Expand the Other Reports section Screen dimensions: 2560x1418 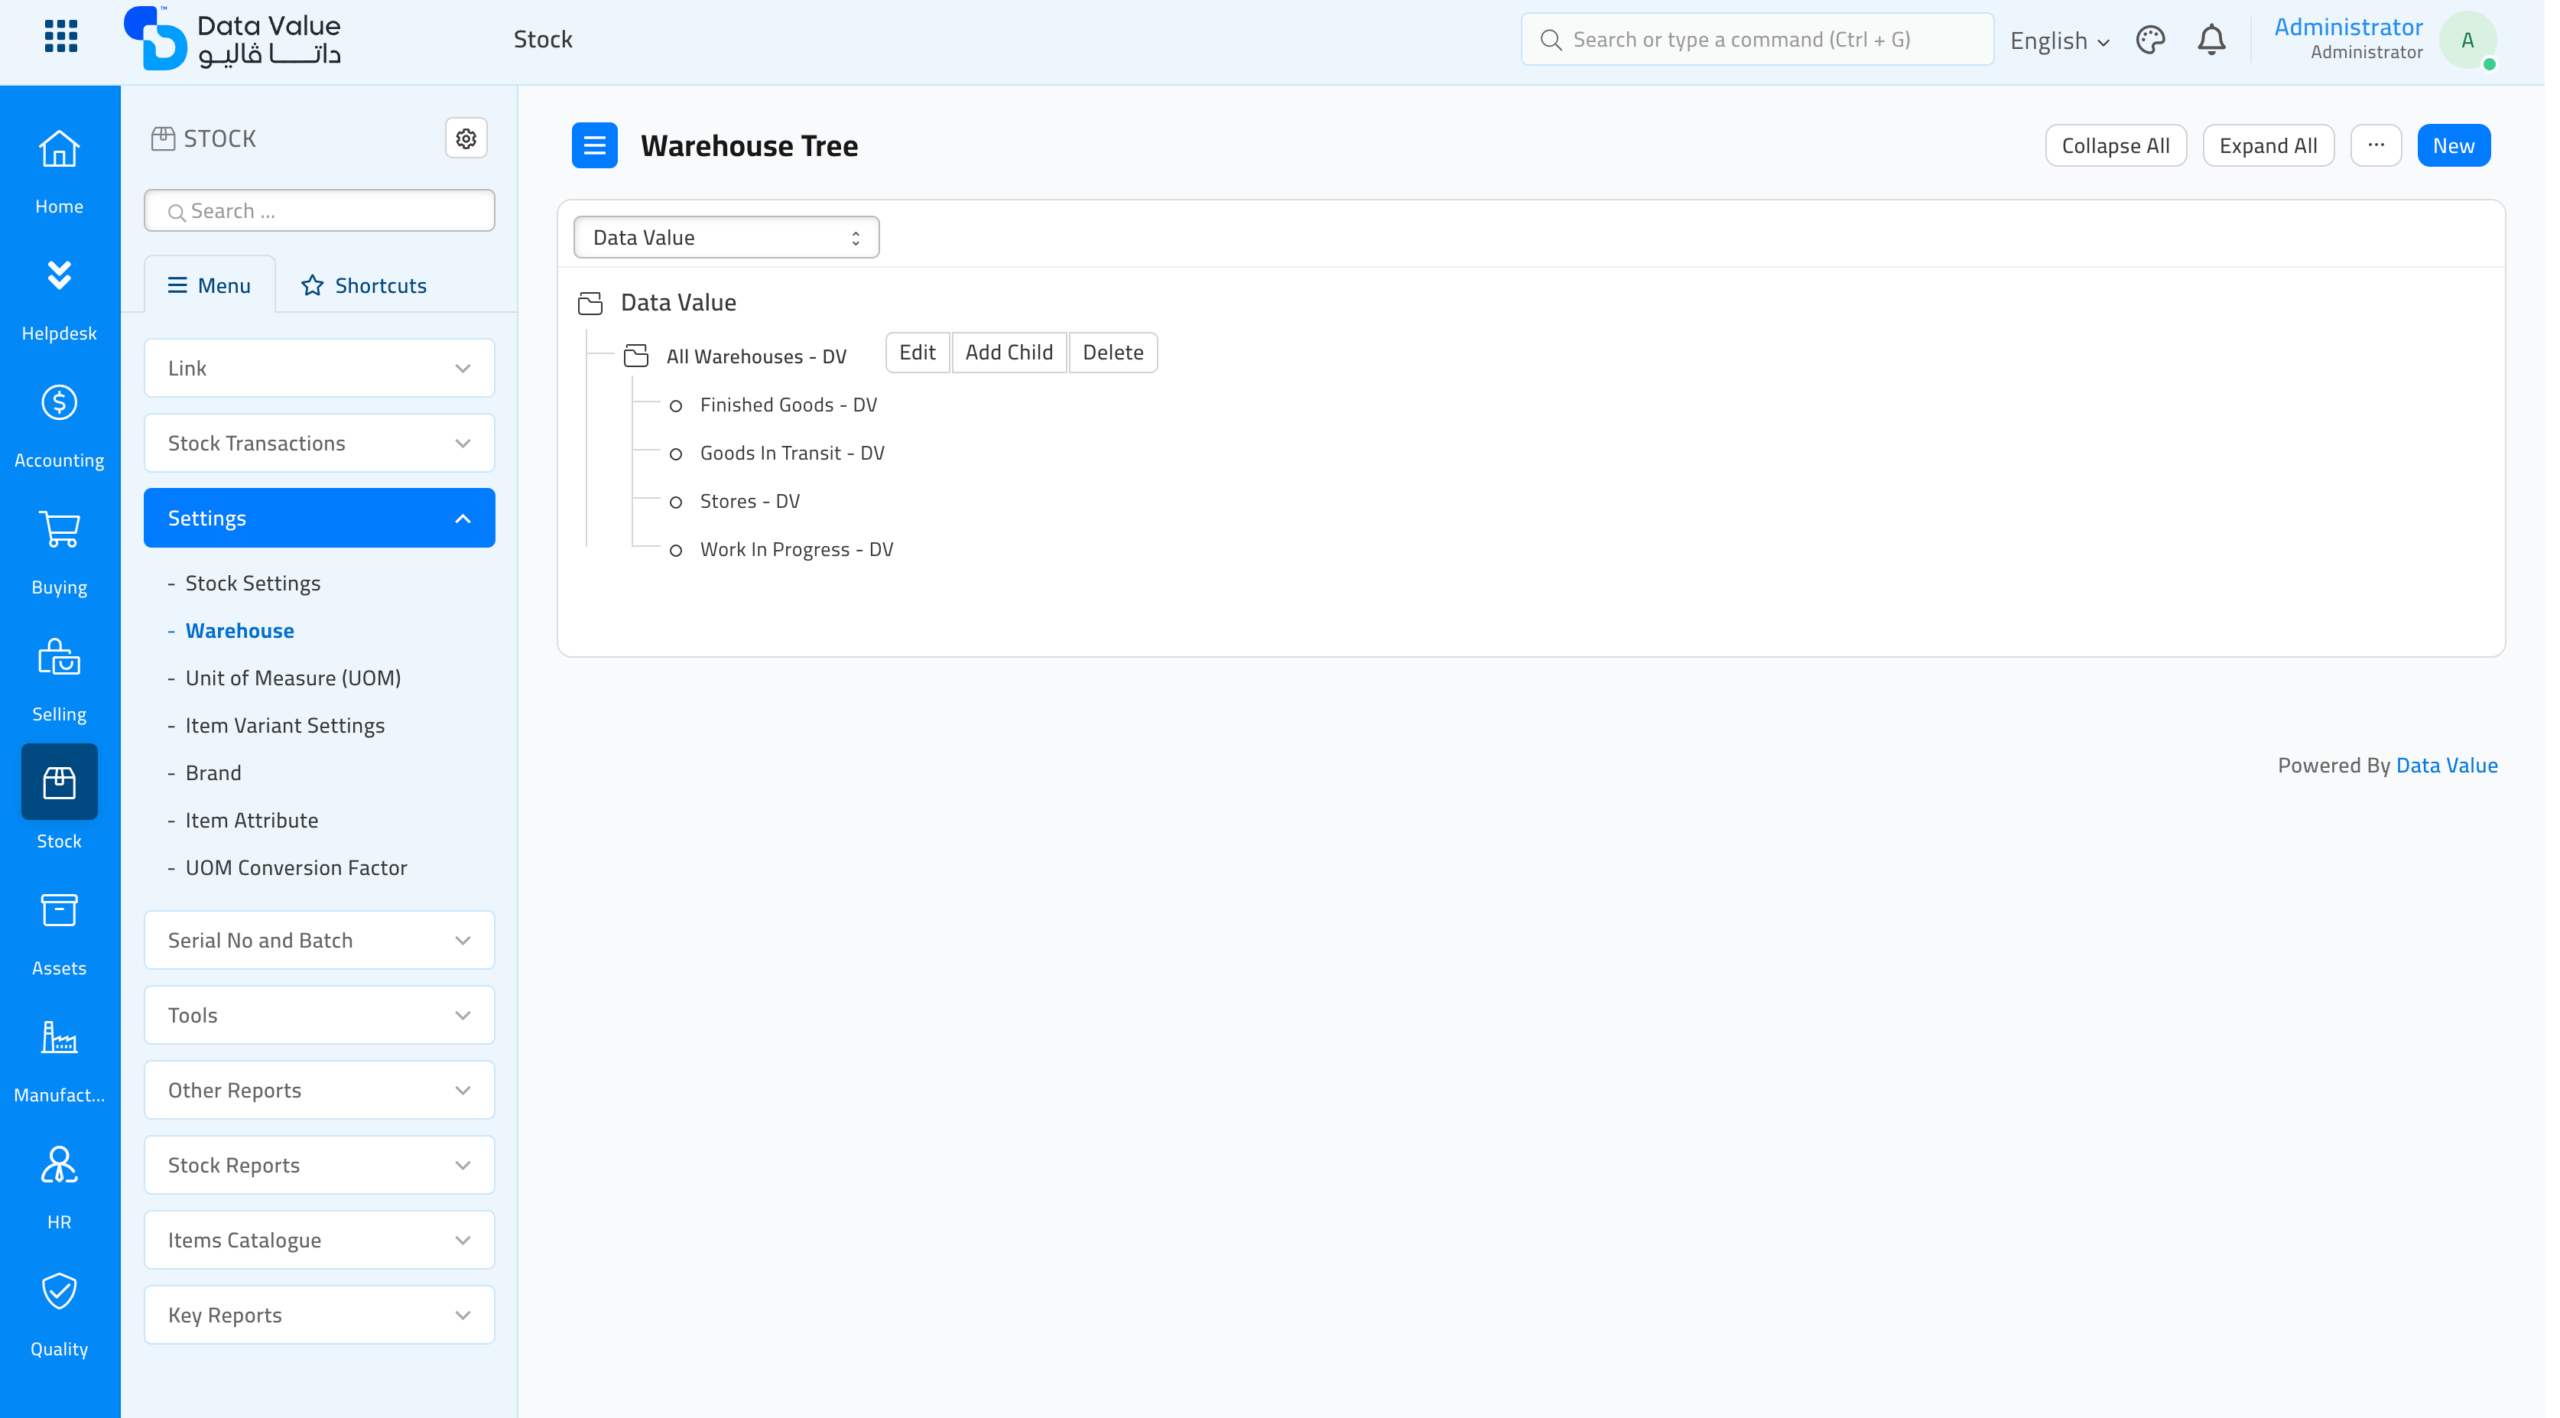pyautogui.click(x=319, y=1090)
